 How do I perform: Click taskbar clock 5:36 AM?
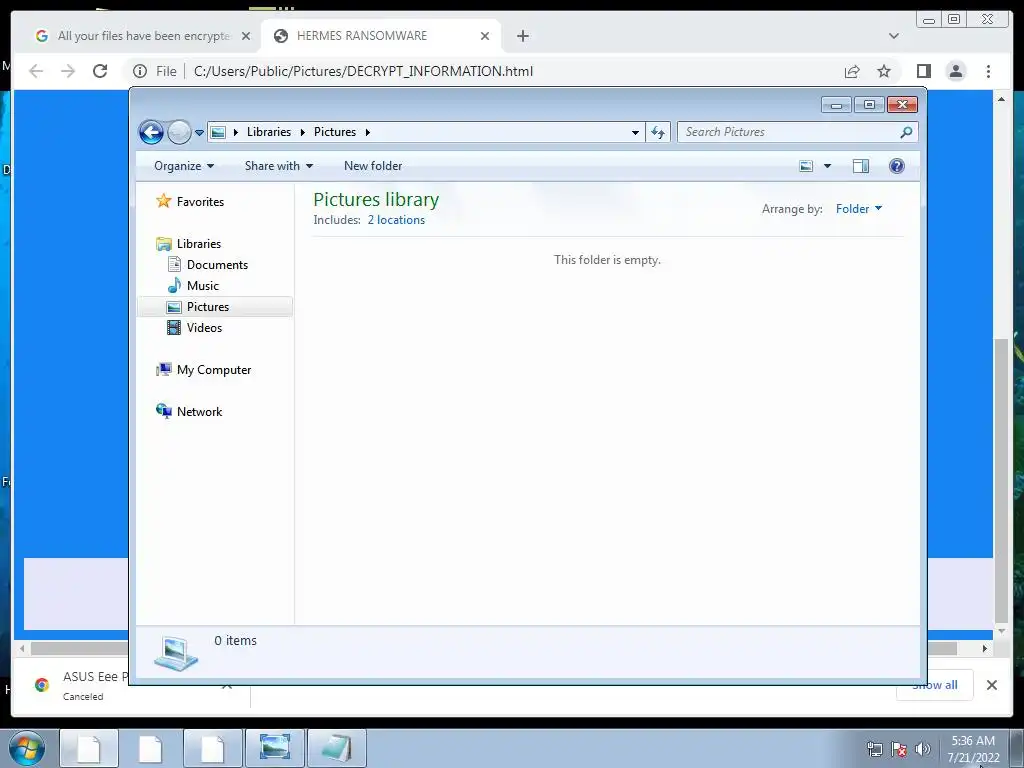(x=973, y=749)
